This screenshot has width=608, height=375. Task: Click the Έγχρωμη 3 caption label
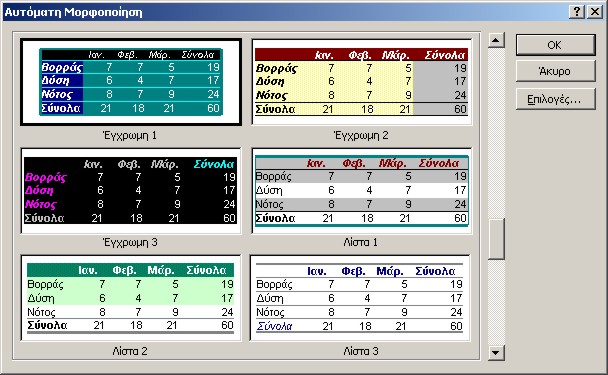(x=130, y=242)
